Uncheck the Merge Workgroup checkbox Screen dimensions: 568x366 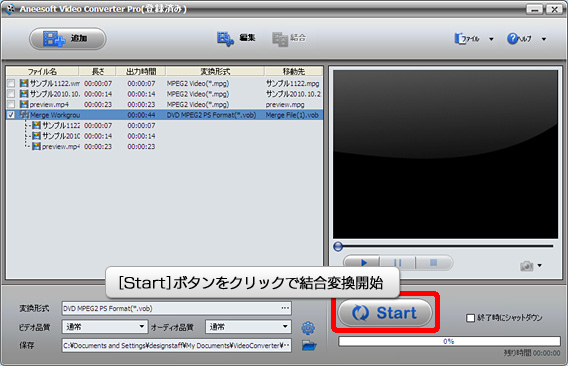[x=11, y=115]
